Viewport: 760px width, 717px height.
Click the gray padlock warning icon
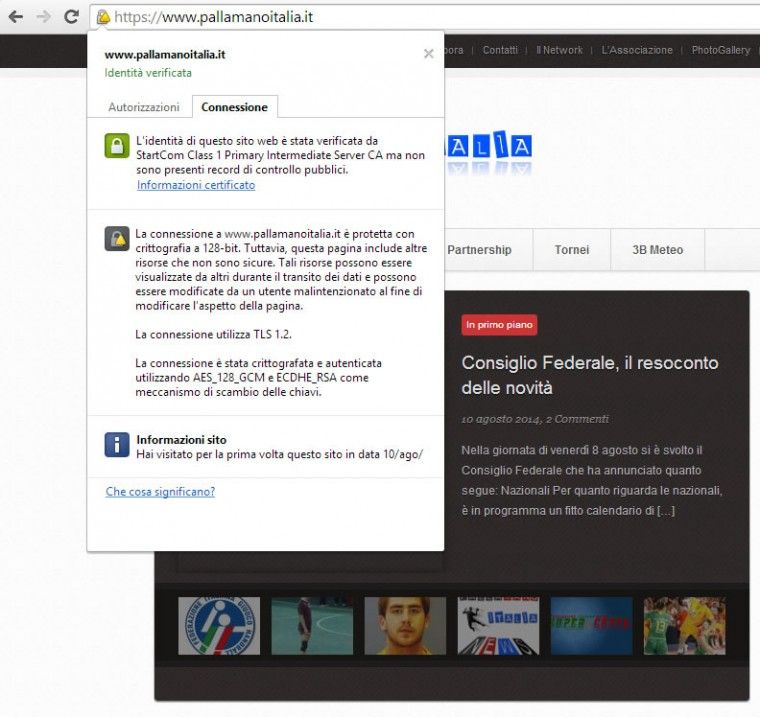click(117, 239)
